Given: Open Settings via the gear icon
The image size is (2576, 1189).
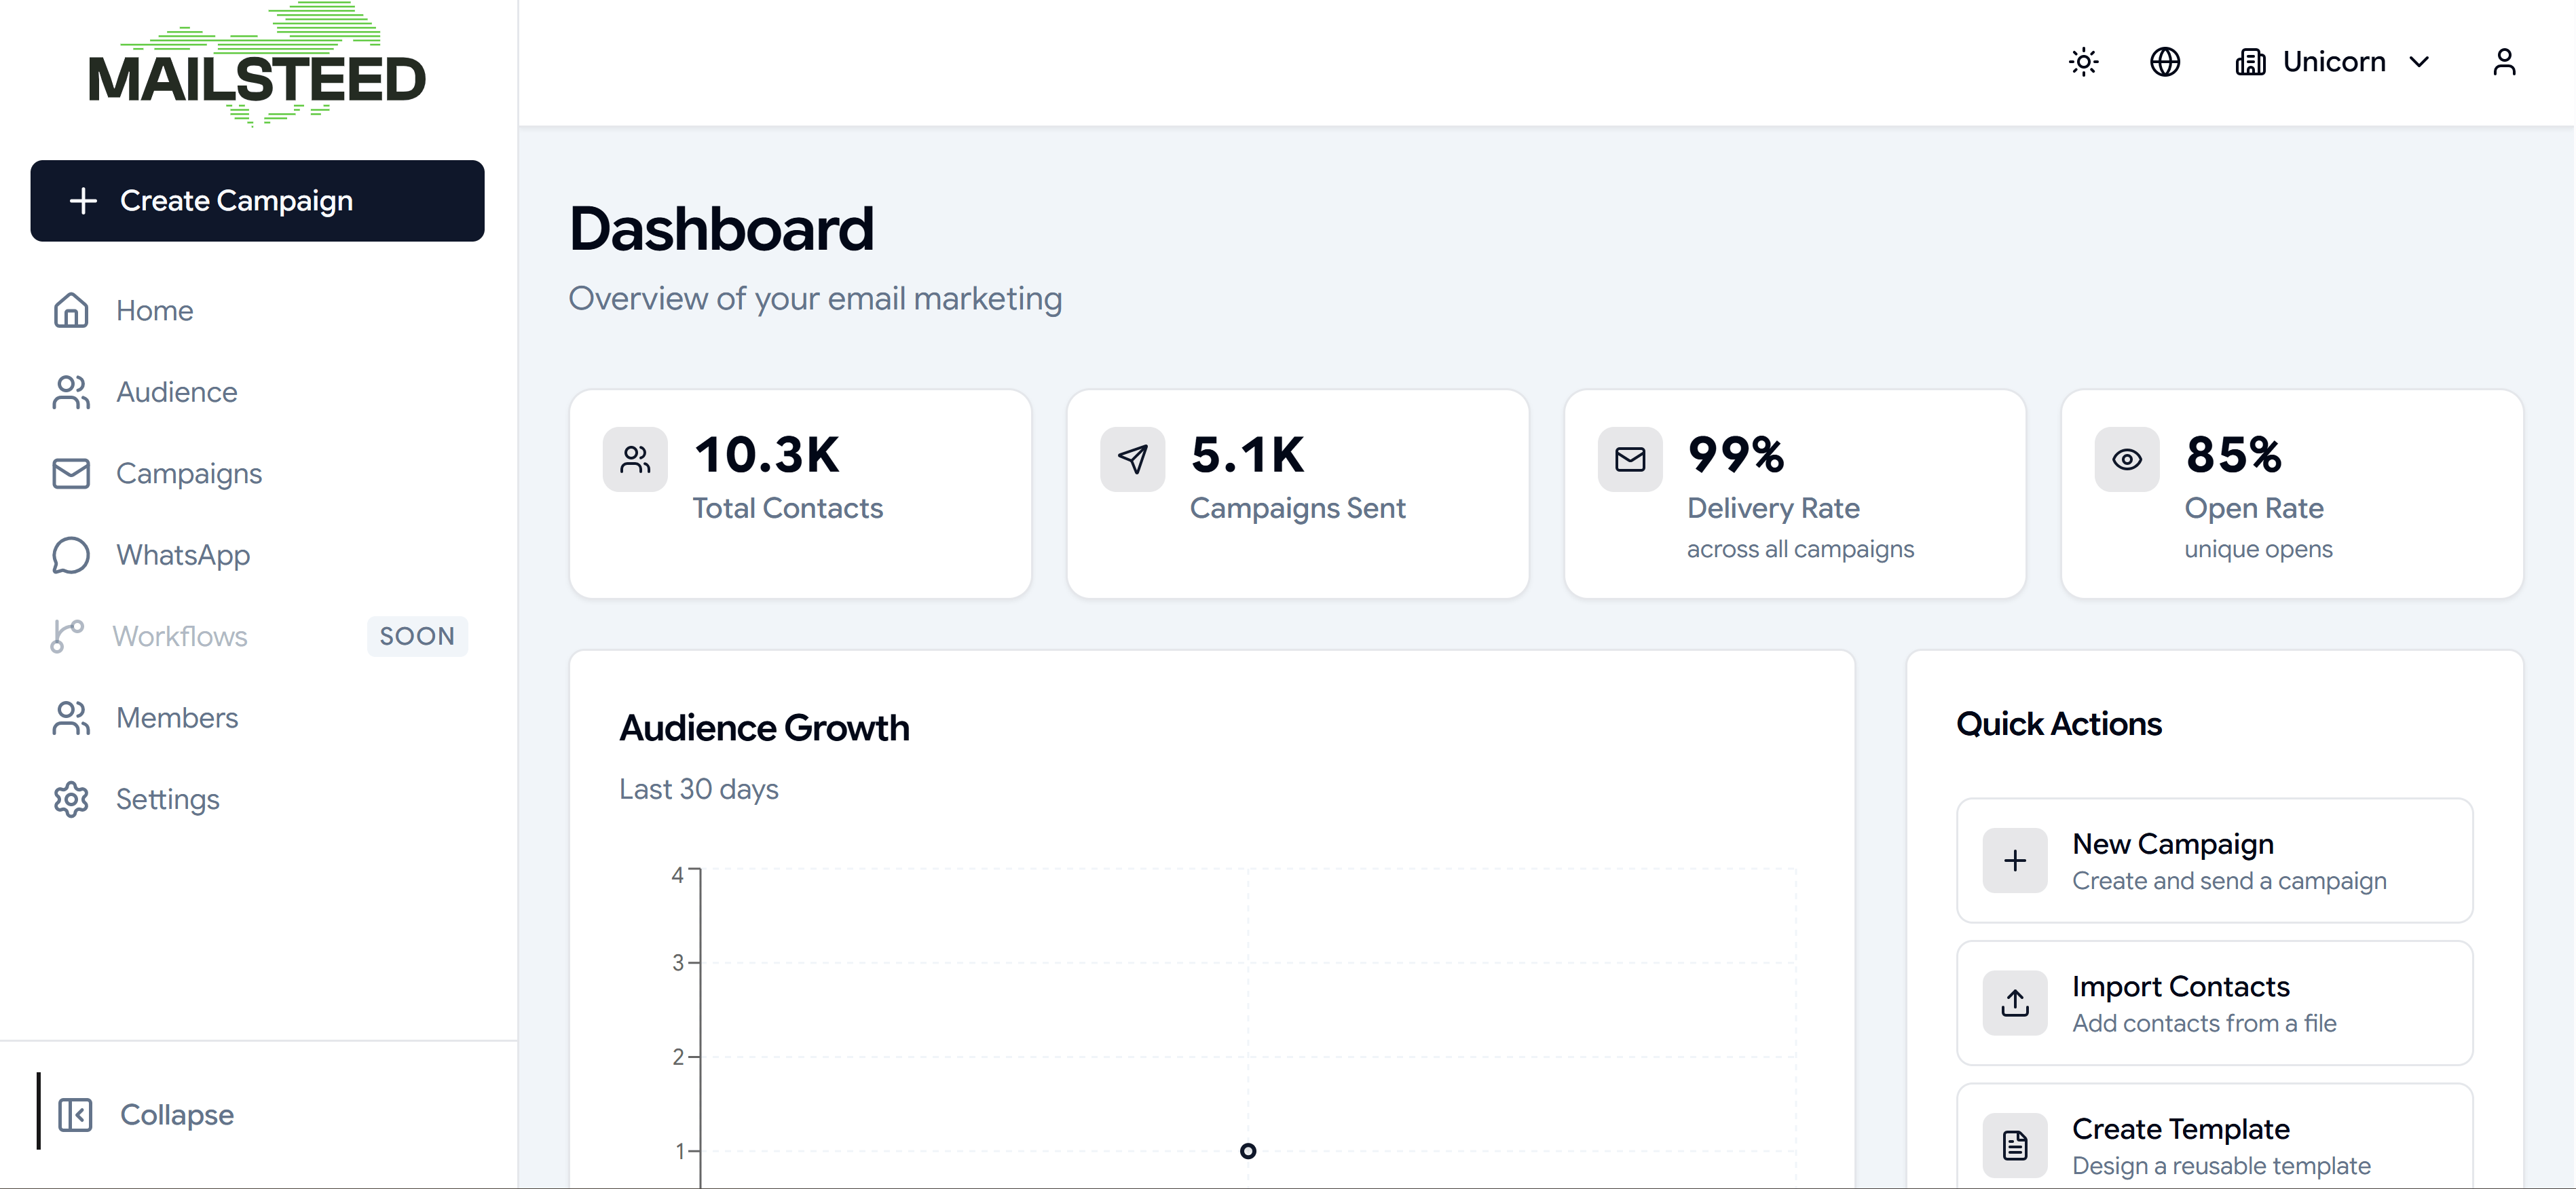Looking at the screenshot, I should pos(70,799).
